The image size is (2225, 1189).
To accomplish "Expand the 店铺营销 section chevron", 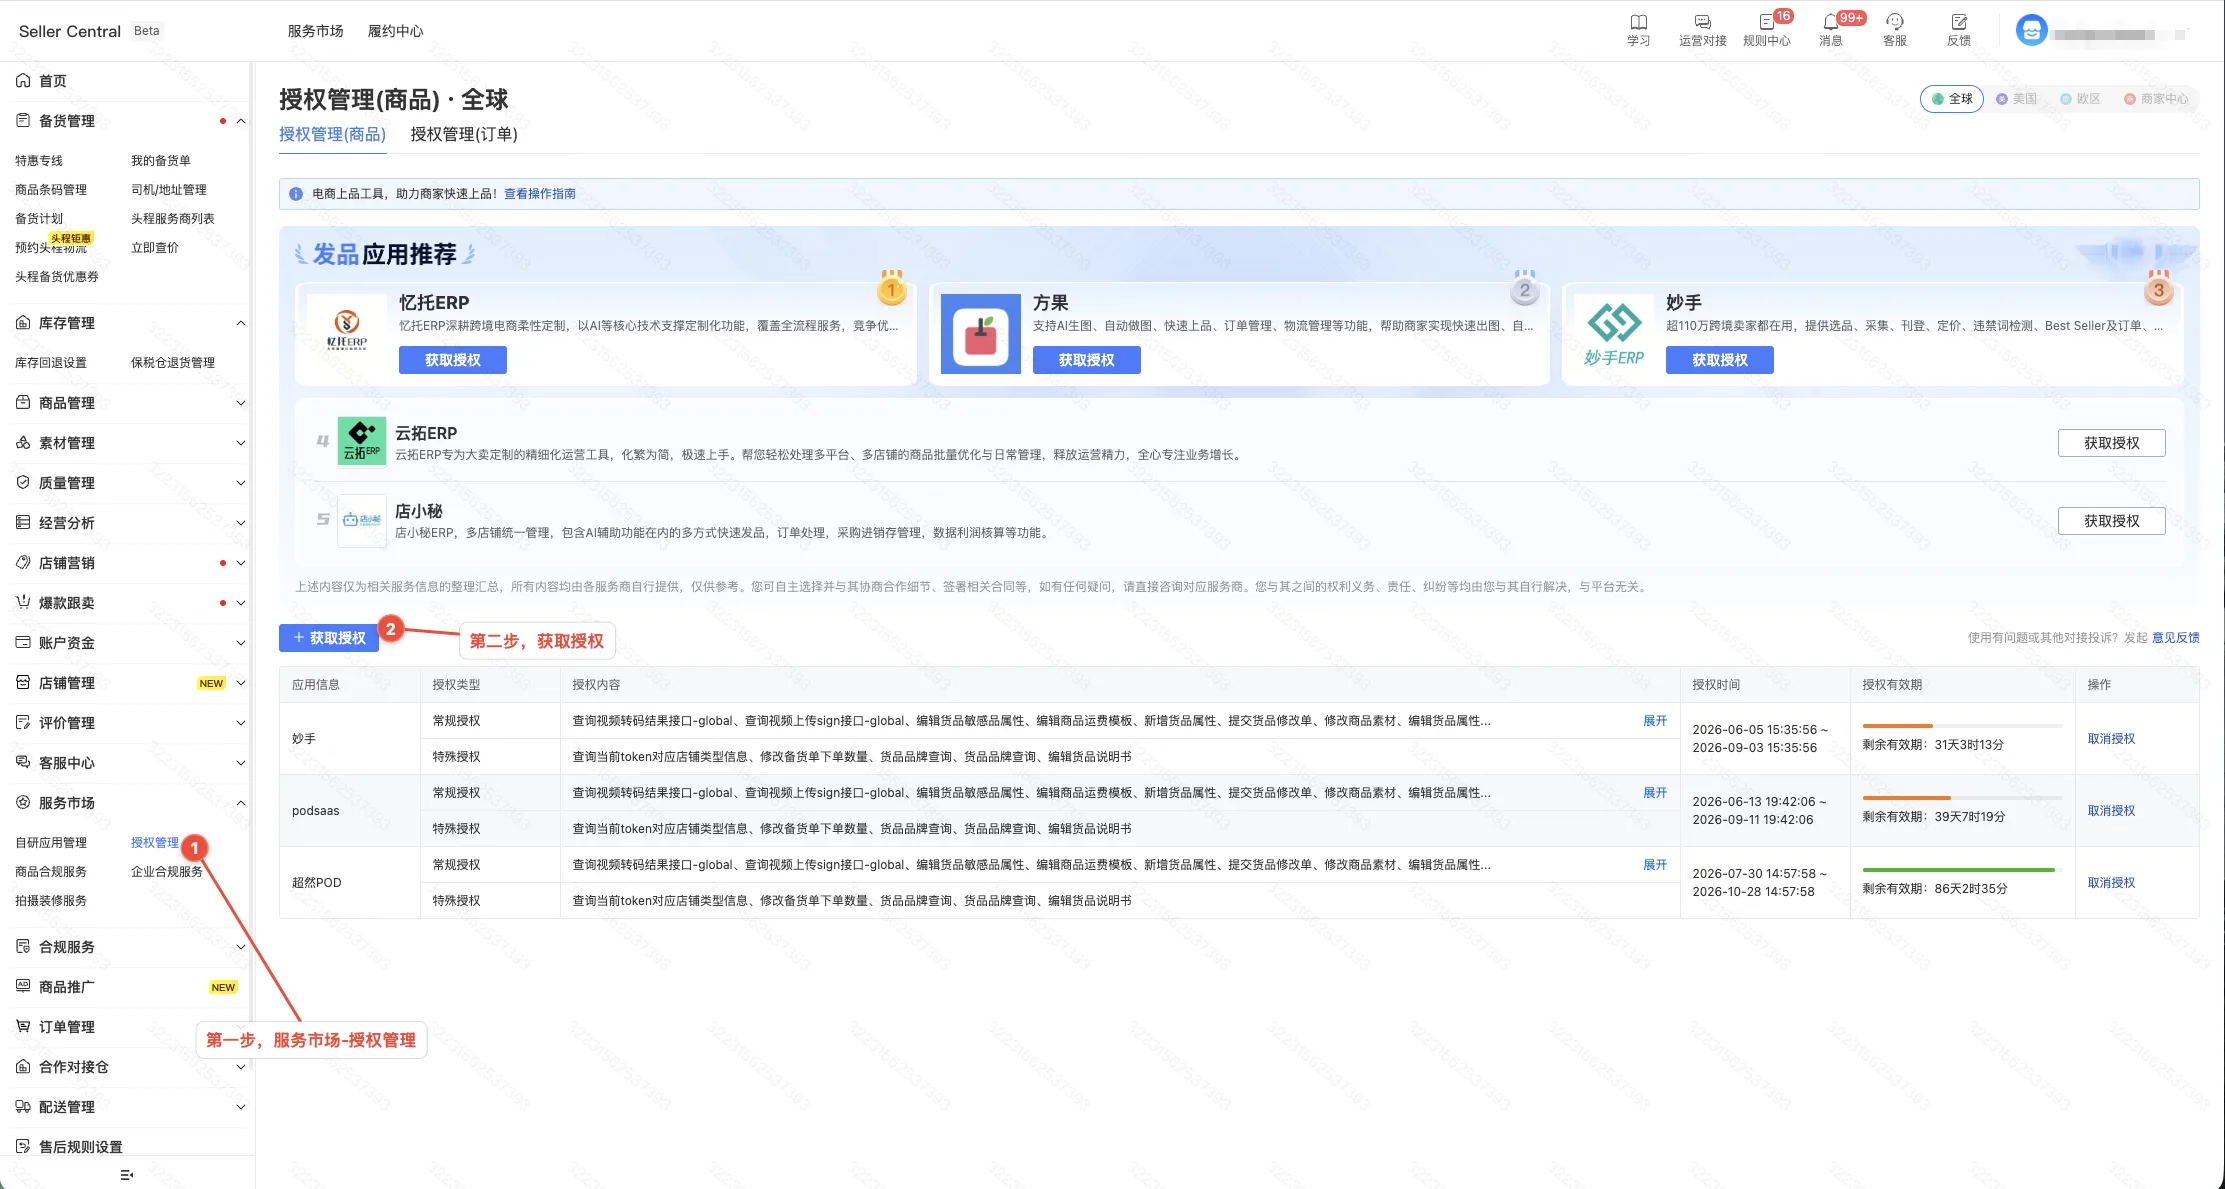I will (241, 563).
